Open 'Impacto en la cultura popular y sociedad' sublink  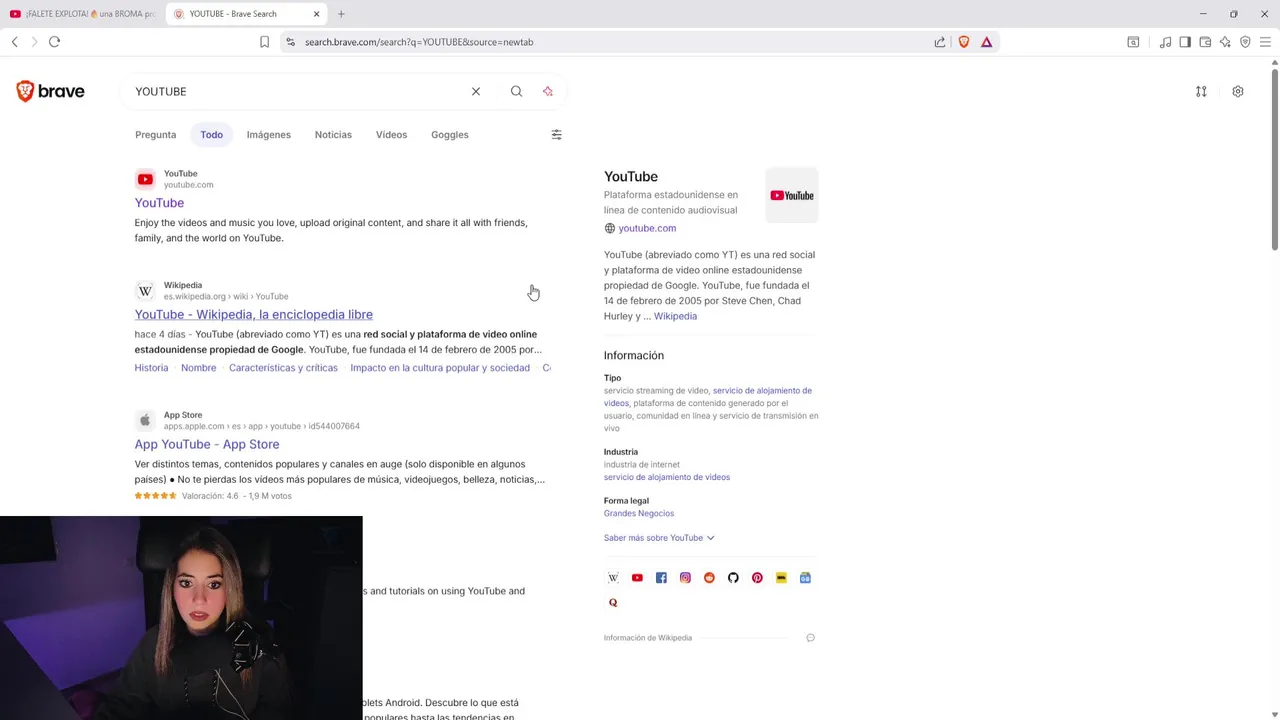[440, 368]
